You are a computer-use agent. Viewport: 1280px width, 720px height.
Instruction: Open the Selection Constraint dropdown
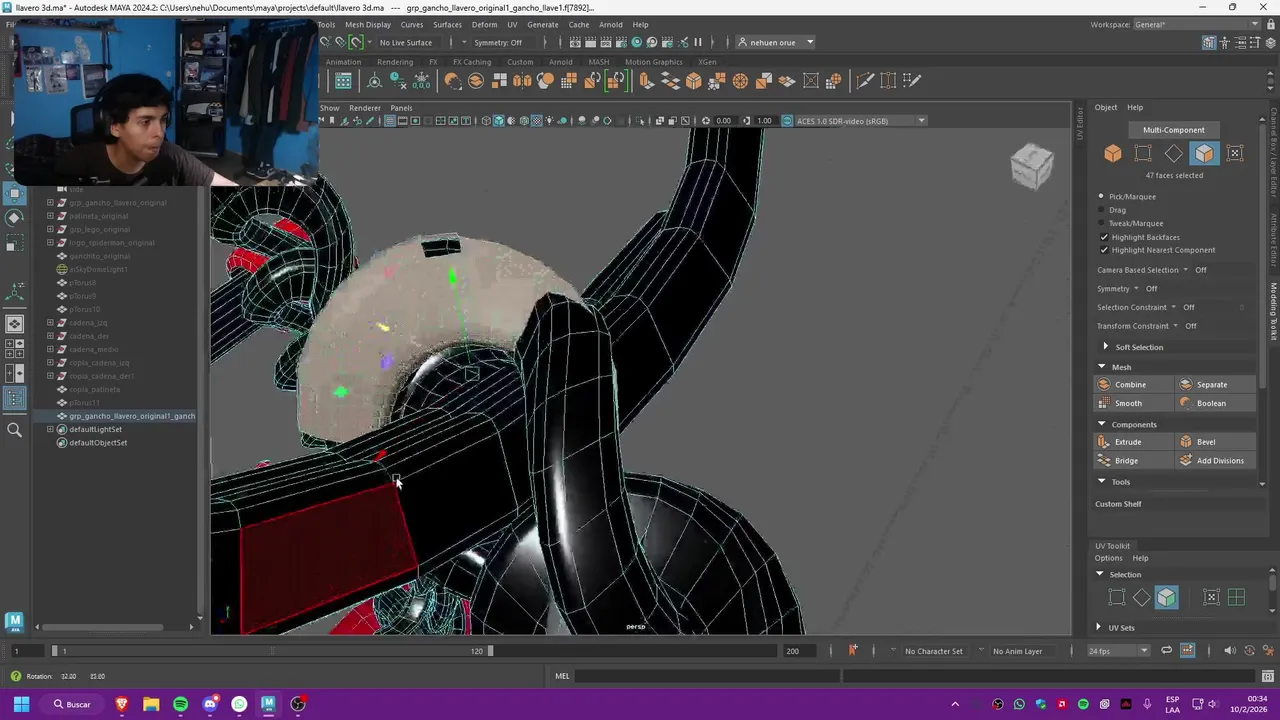click(x=1174, y=307)
